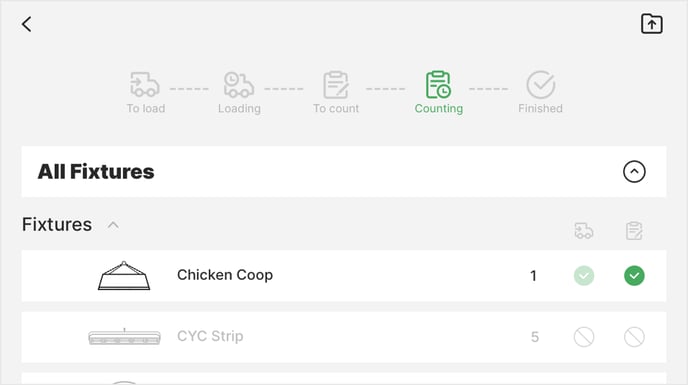The height and width of the screenshot is (385, 688).
Task: Toggle Chicken Coop counted green checkmark
Action: 634,276
